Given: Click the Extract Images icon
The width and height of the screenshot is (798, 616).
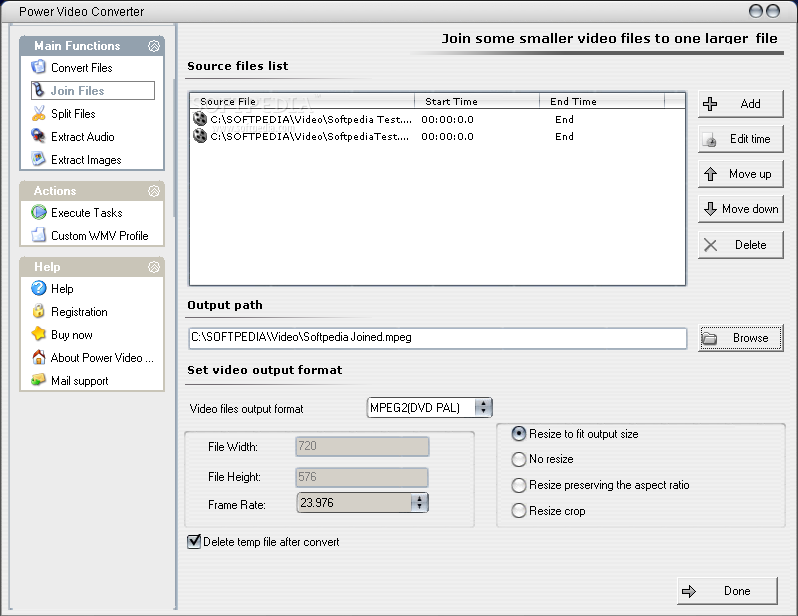Looking at the screenshot, I should coord(39,159).
